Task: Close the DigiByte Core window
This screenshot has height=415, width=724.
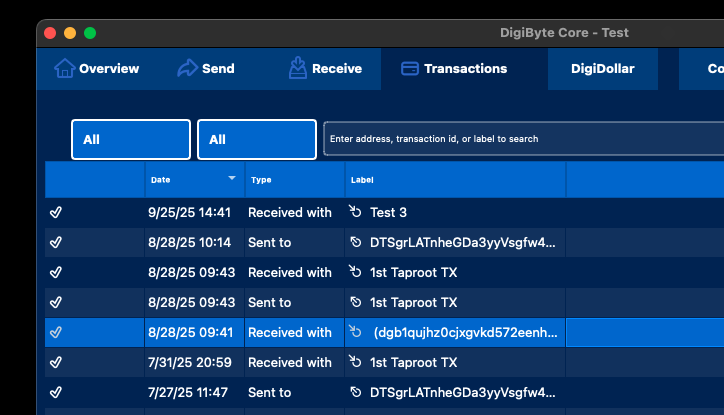Action: (50, 33)
